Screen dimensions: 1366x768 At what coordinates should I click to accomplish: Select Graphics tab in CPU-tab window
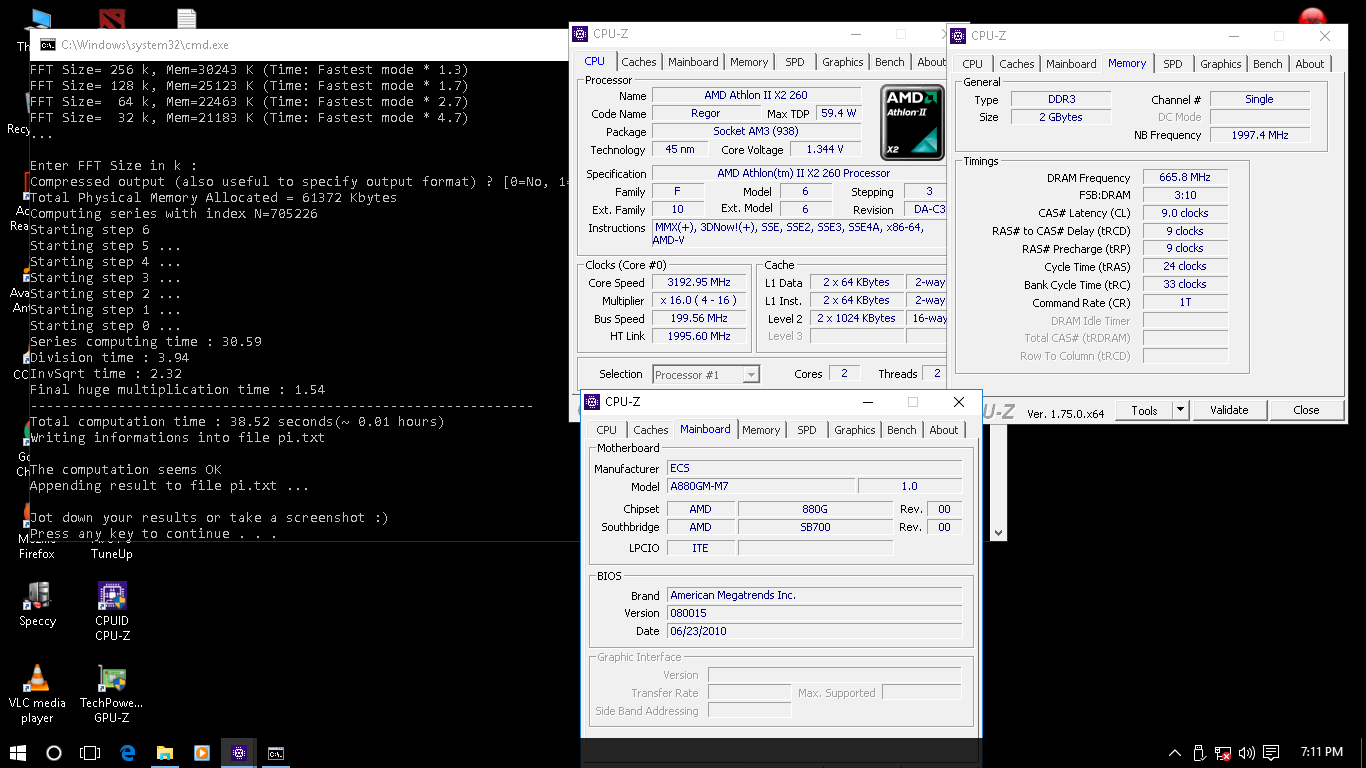[843, 62]
